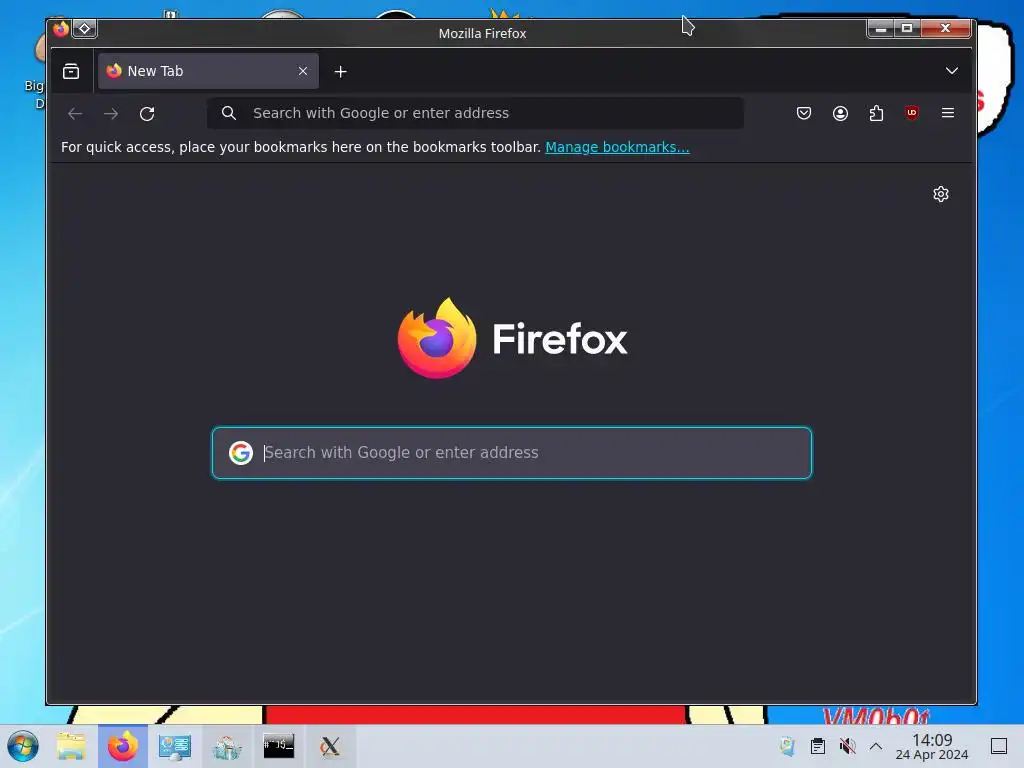Viewport: 1024px width, 768px height.
Task: Go back one page
Action: (x=75, y=114)
